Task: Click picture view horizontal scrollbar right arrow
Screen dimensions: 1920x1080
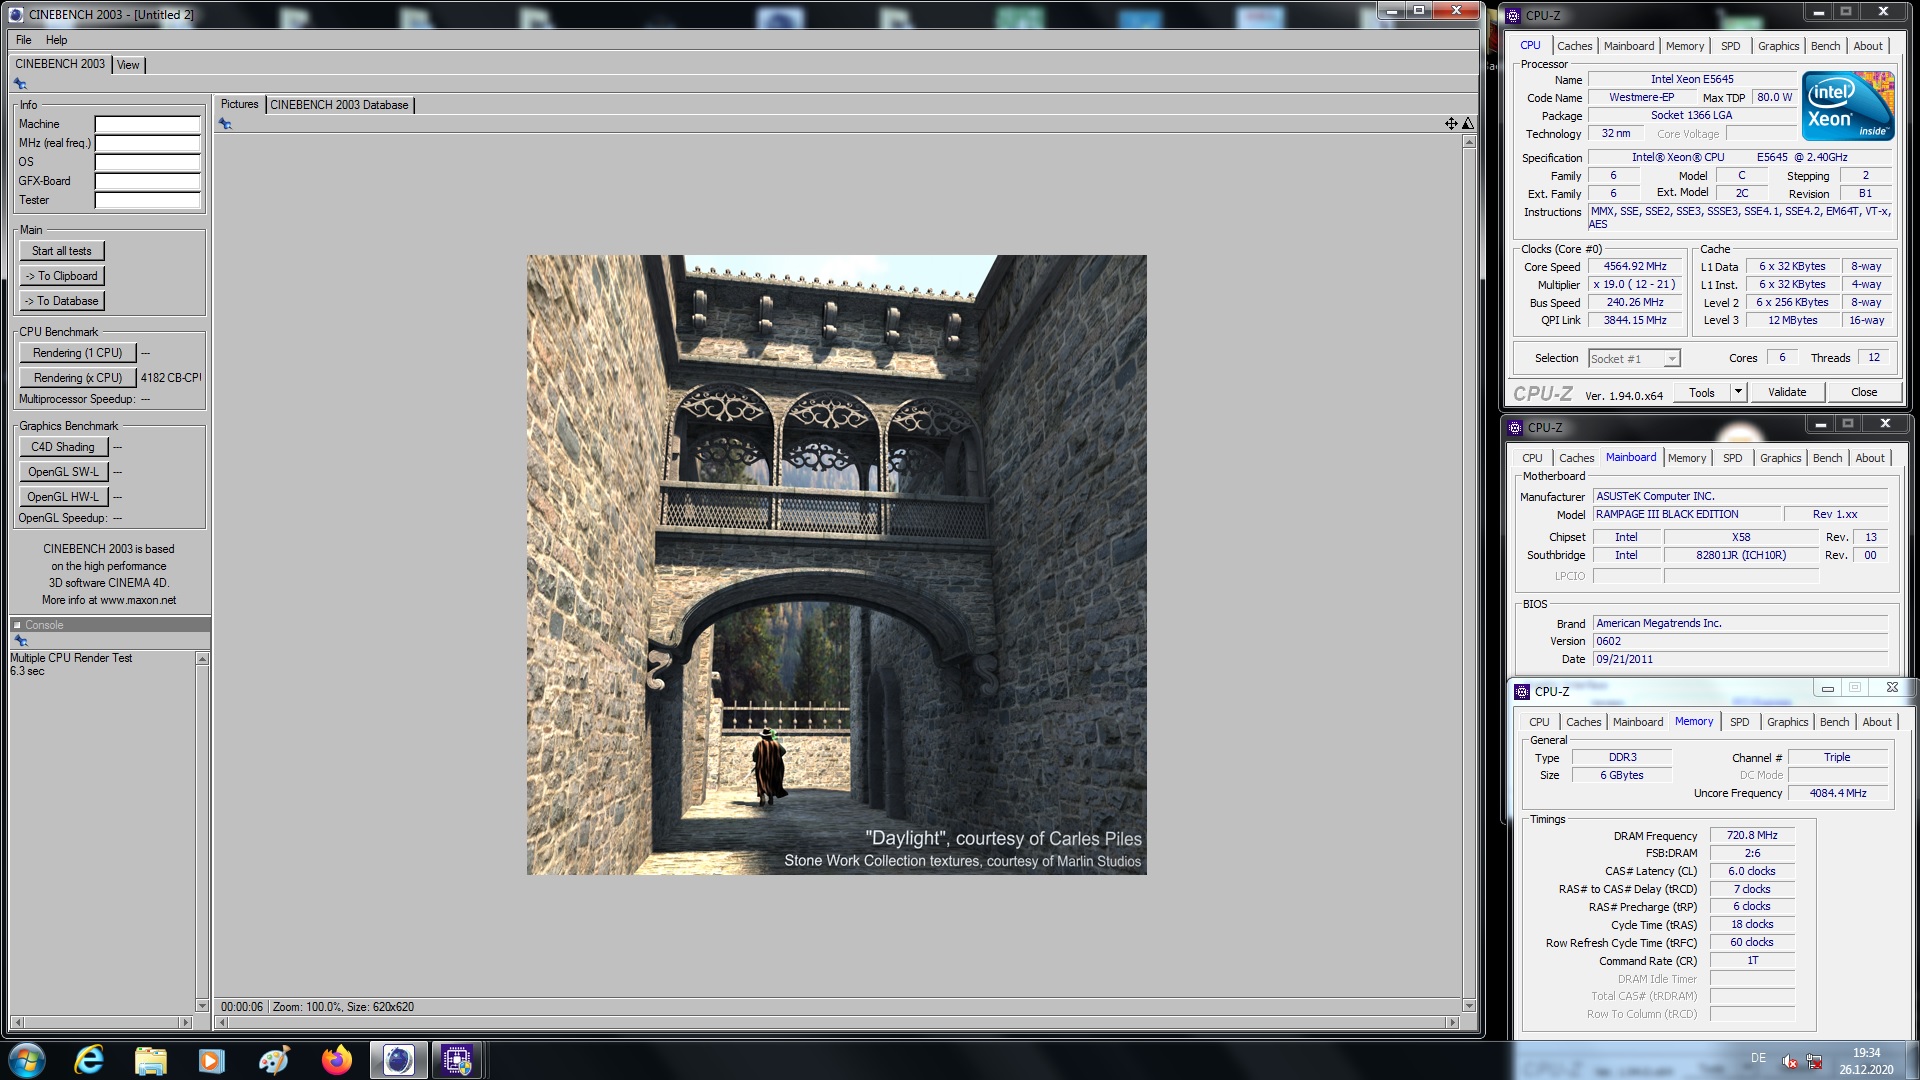Action: click(1453, 1022)
